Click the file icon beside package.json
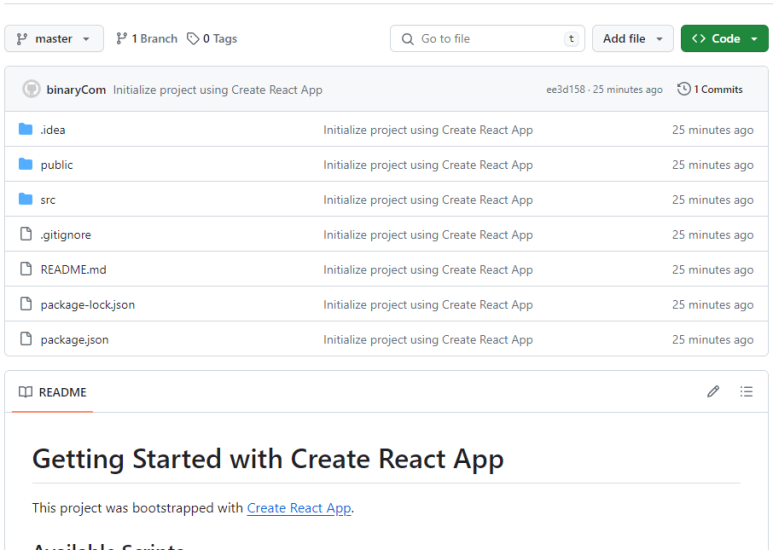Image resolution: width=773 pixels, height=550 pixels. [x=26, y=339]
